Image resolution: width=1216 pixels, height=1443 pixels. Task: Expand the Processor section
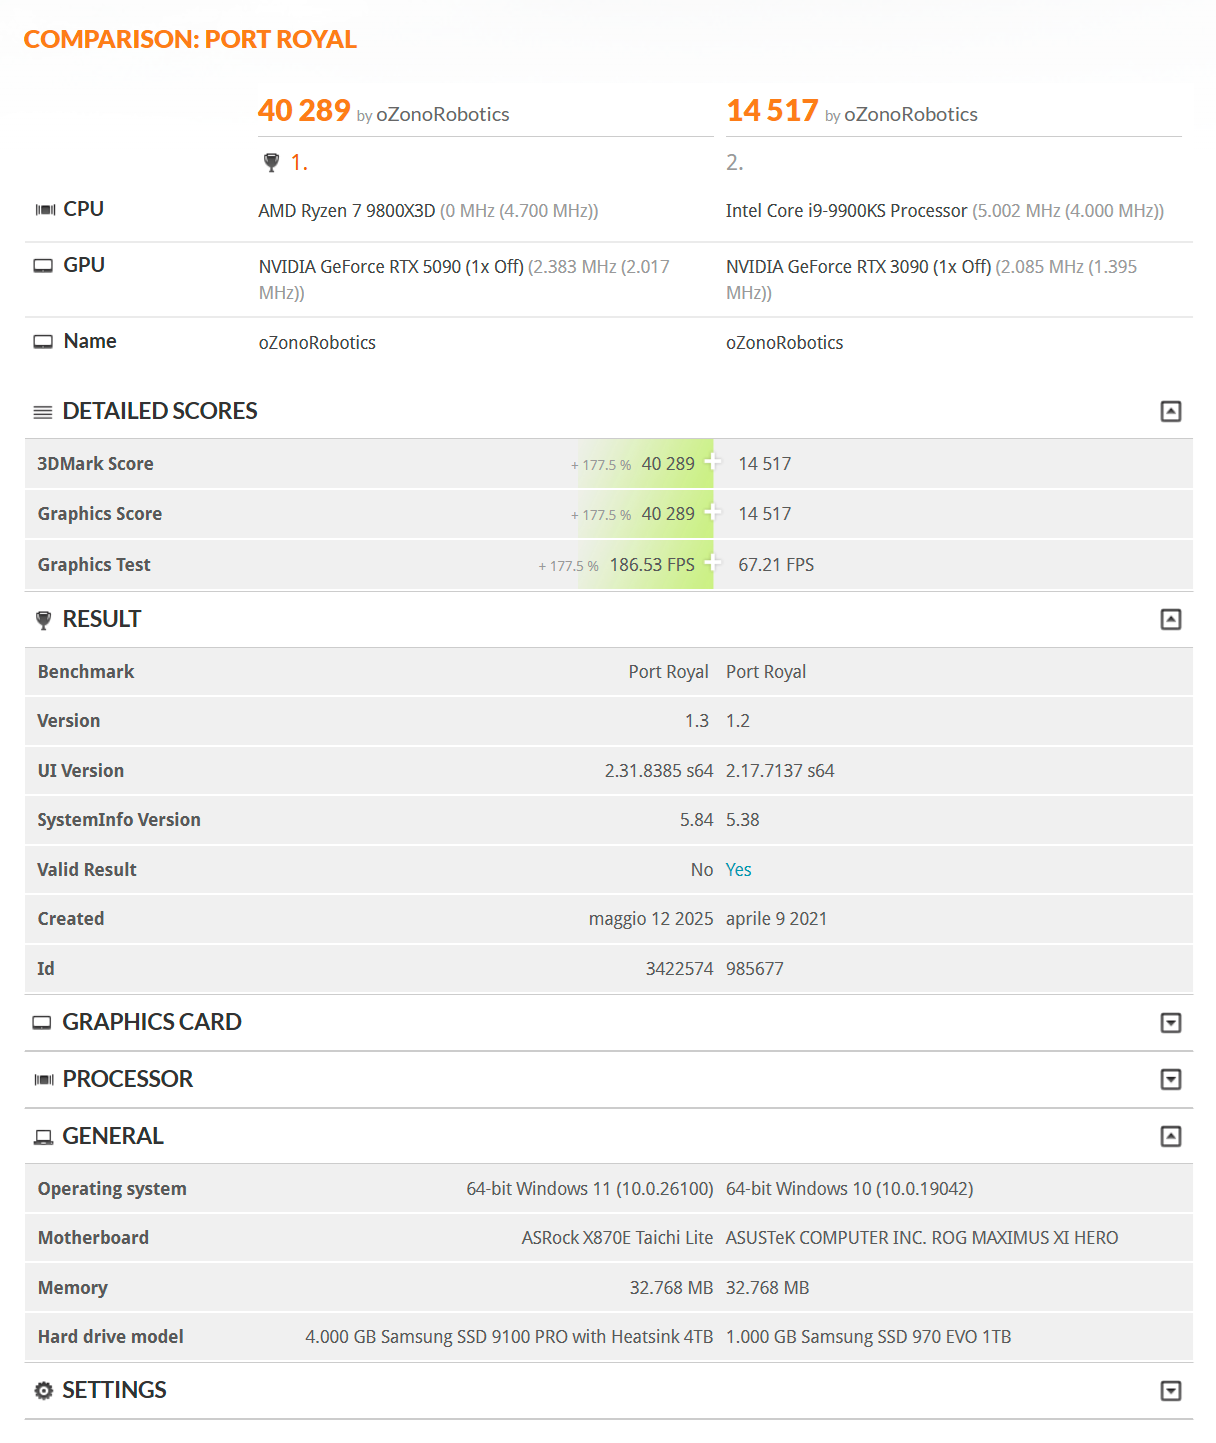click(1170, 1079)
